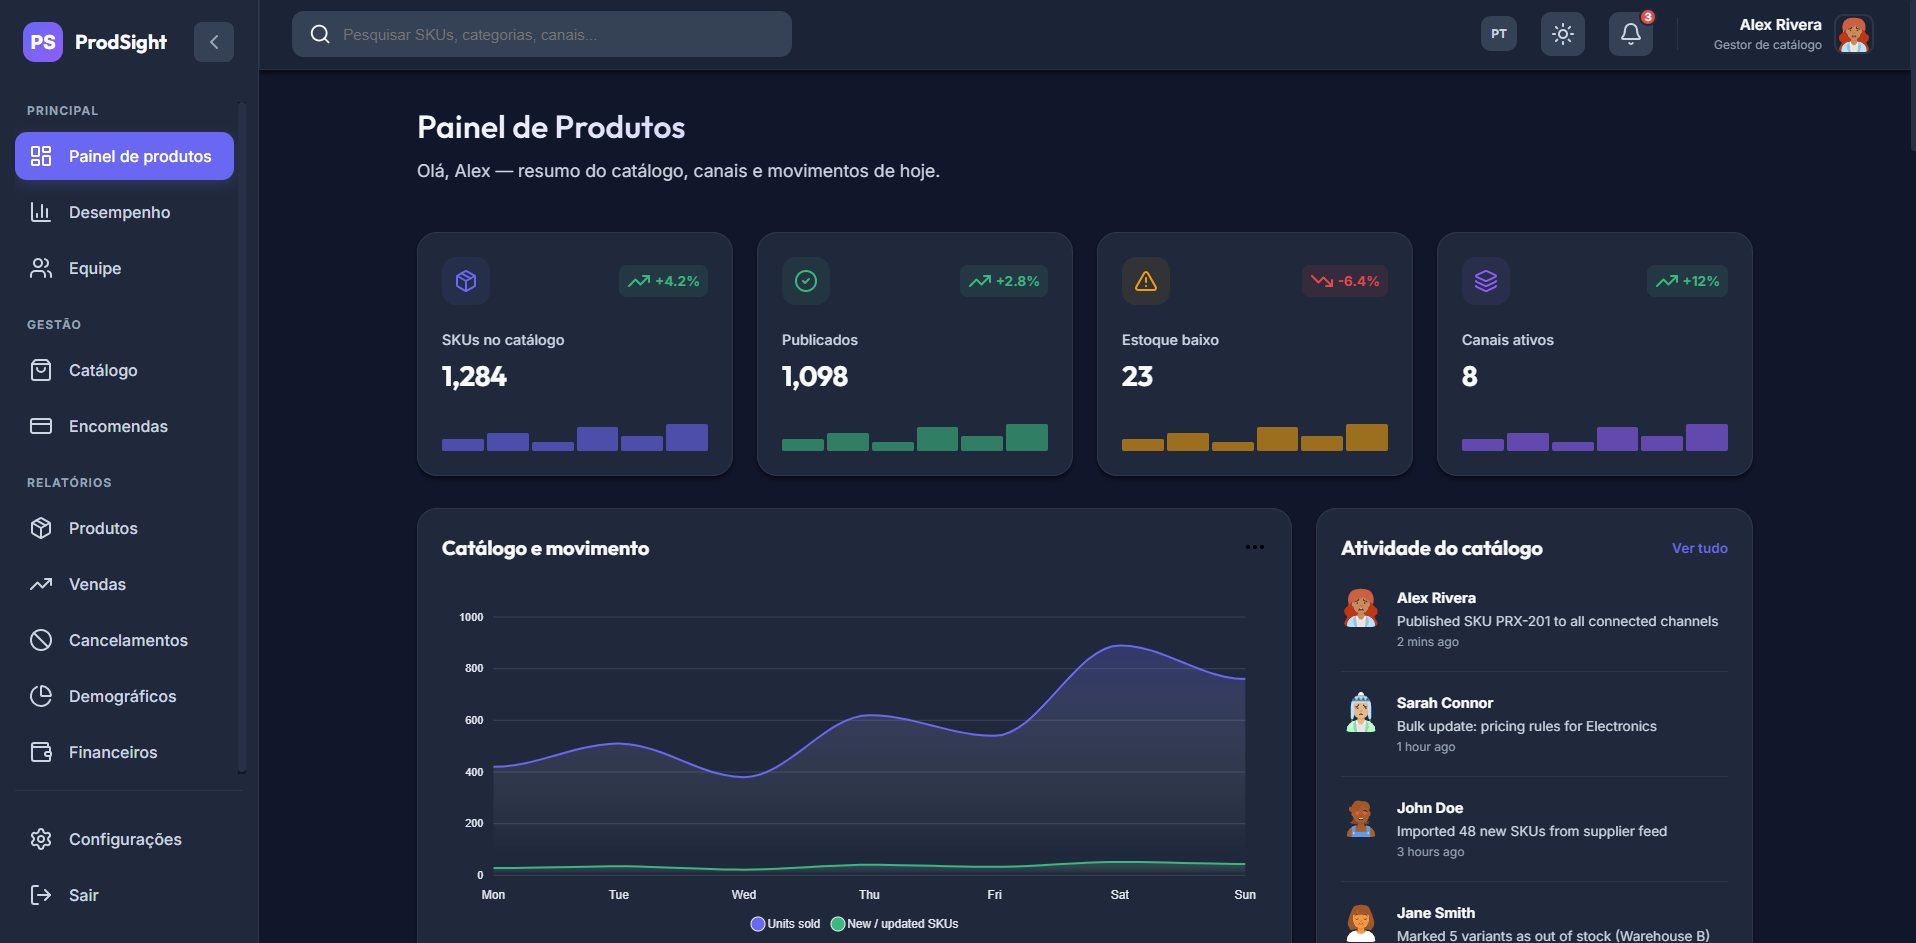
Task: Click the Canais ativos value 8
Action: tap(1469, 377)
